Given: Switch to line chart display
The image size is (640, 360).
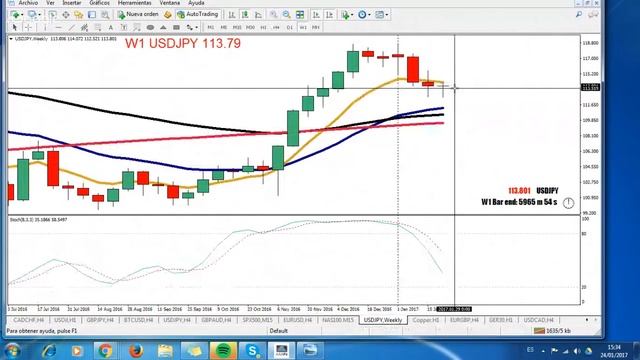Looking at the screenshot, I should (x=258, y=15).
